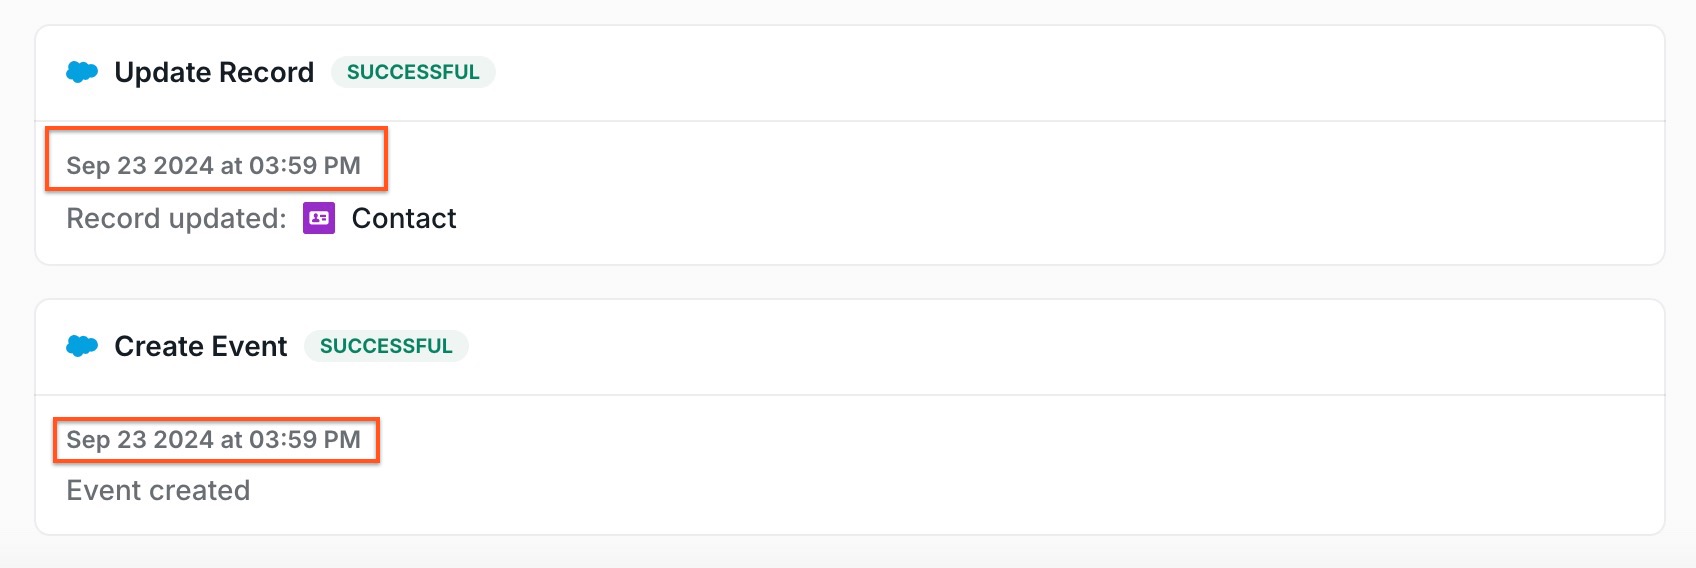Select the purple Contact record icon
Image resolution: width=1696 pixels, height=568 pixels.
[319, 218]
